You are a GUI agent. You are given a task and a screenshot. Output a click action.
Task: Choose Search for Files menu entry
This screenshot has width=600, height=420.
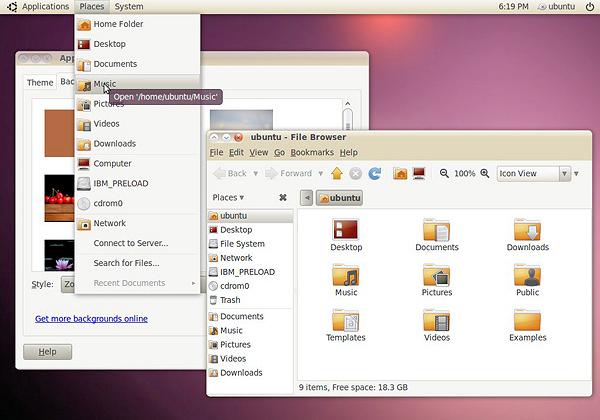(137, 263)
